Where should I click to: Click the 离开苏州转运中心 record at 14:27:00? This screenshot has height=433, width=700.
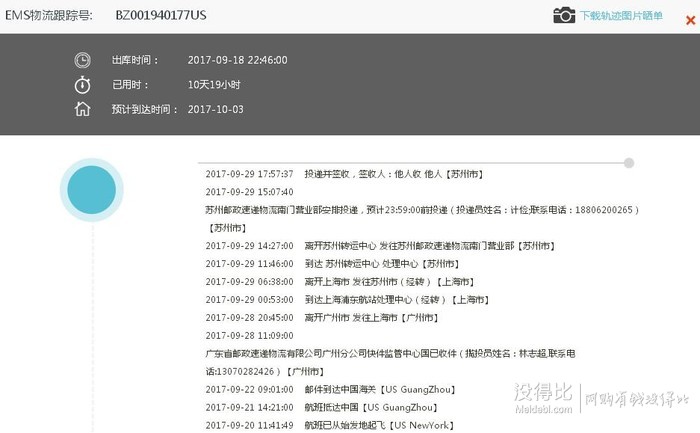click(380, 246)
